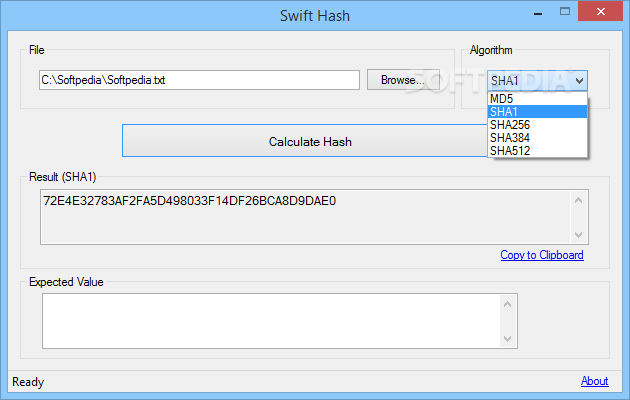The image size is (630, 400).
Task: Click the SHA1 hash result text
Action: [189, 200]
